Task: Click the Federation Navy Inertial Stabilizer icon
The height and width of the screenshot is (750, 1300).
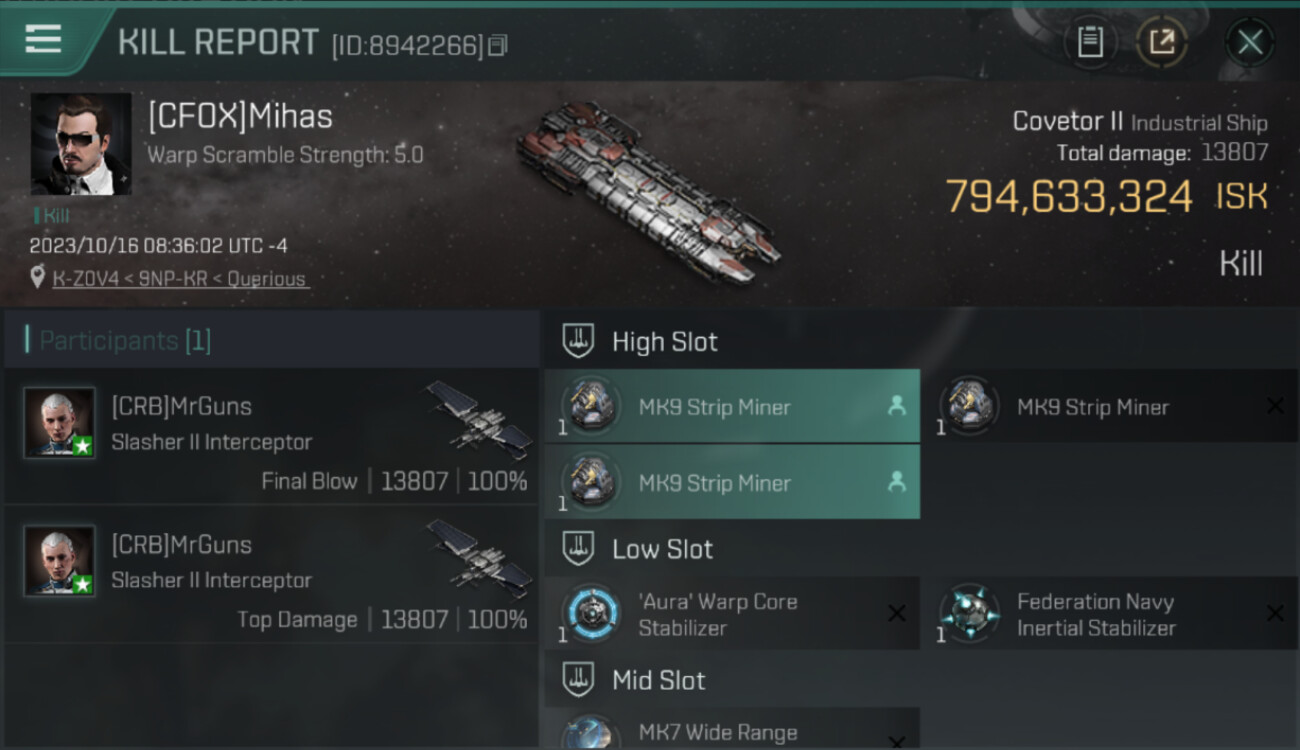Action: (x=970, y=612)
